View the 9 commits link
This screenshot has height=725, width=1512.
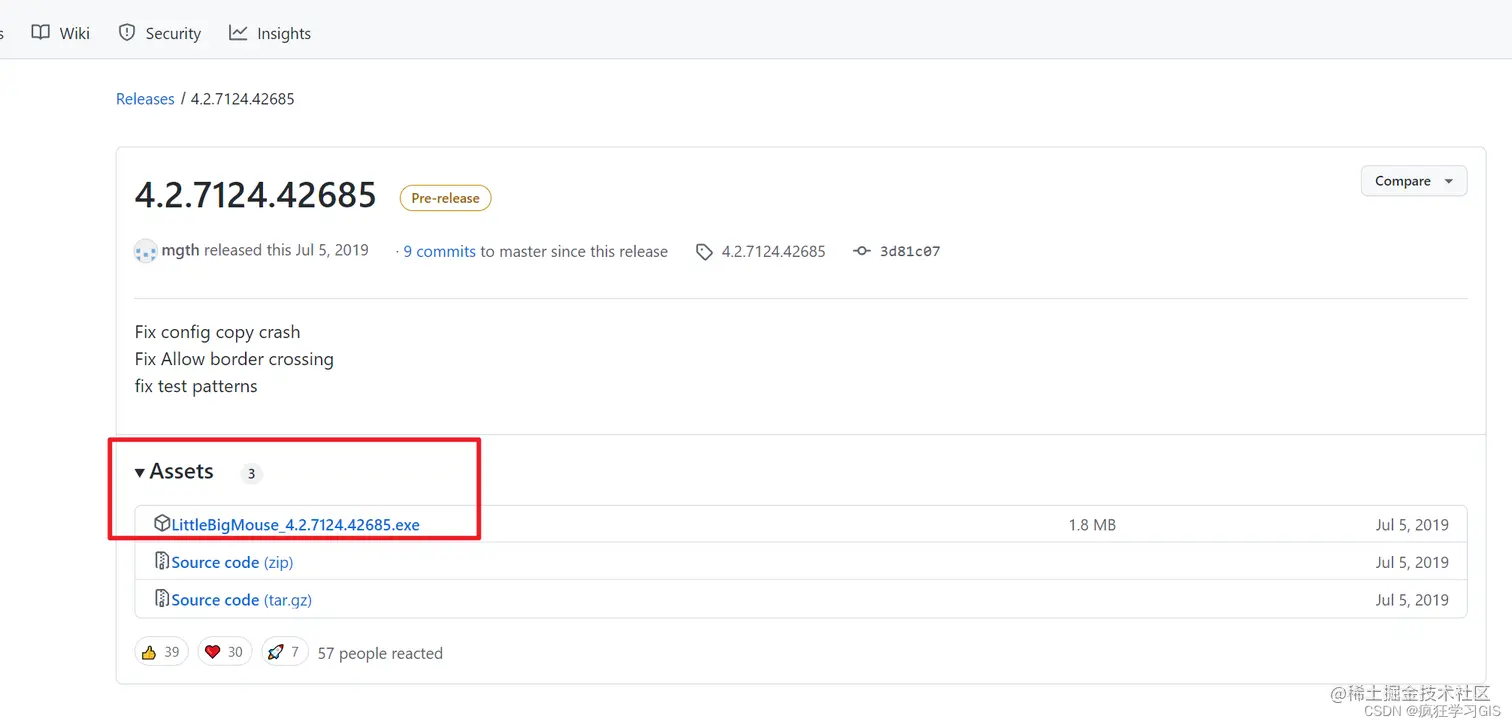(x=440, y=252)
